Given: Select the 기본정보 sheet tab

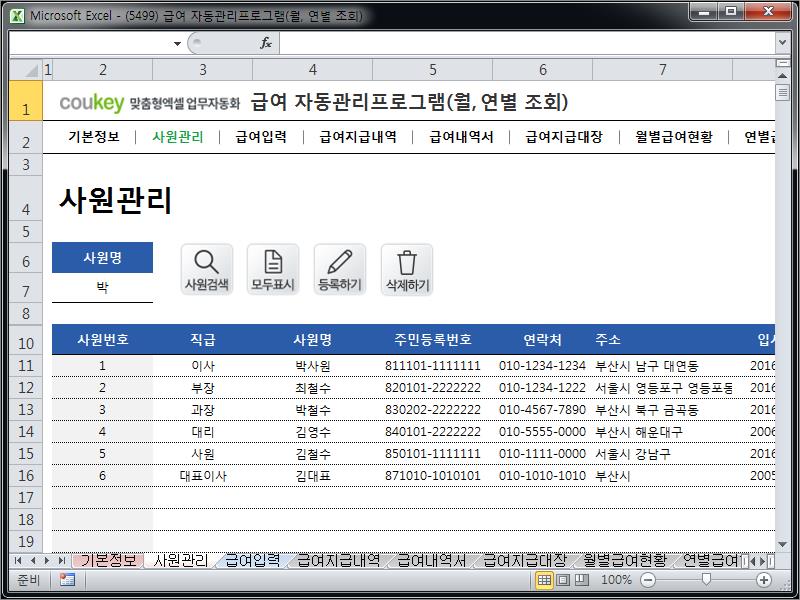Looking at the screenshot, I should pos(109,560).
